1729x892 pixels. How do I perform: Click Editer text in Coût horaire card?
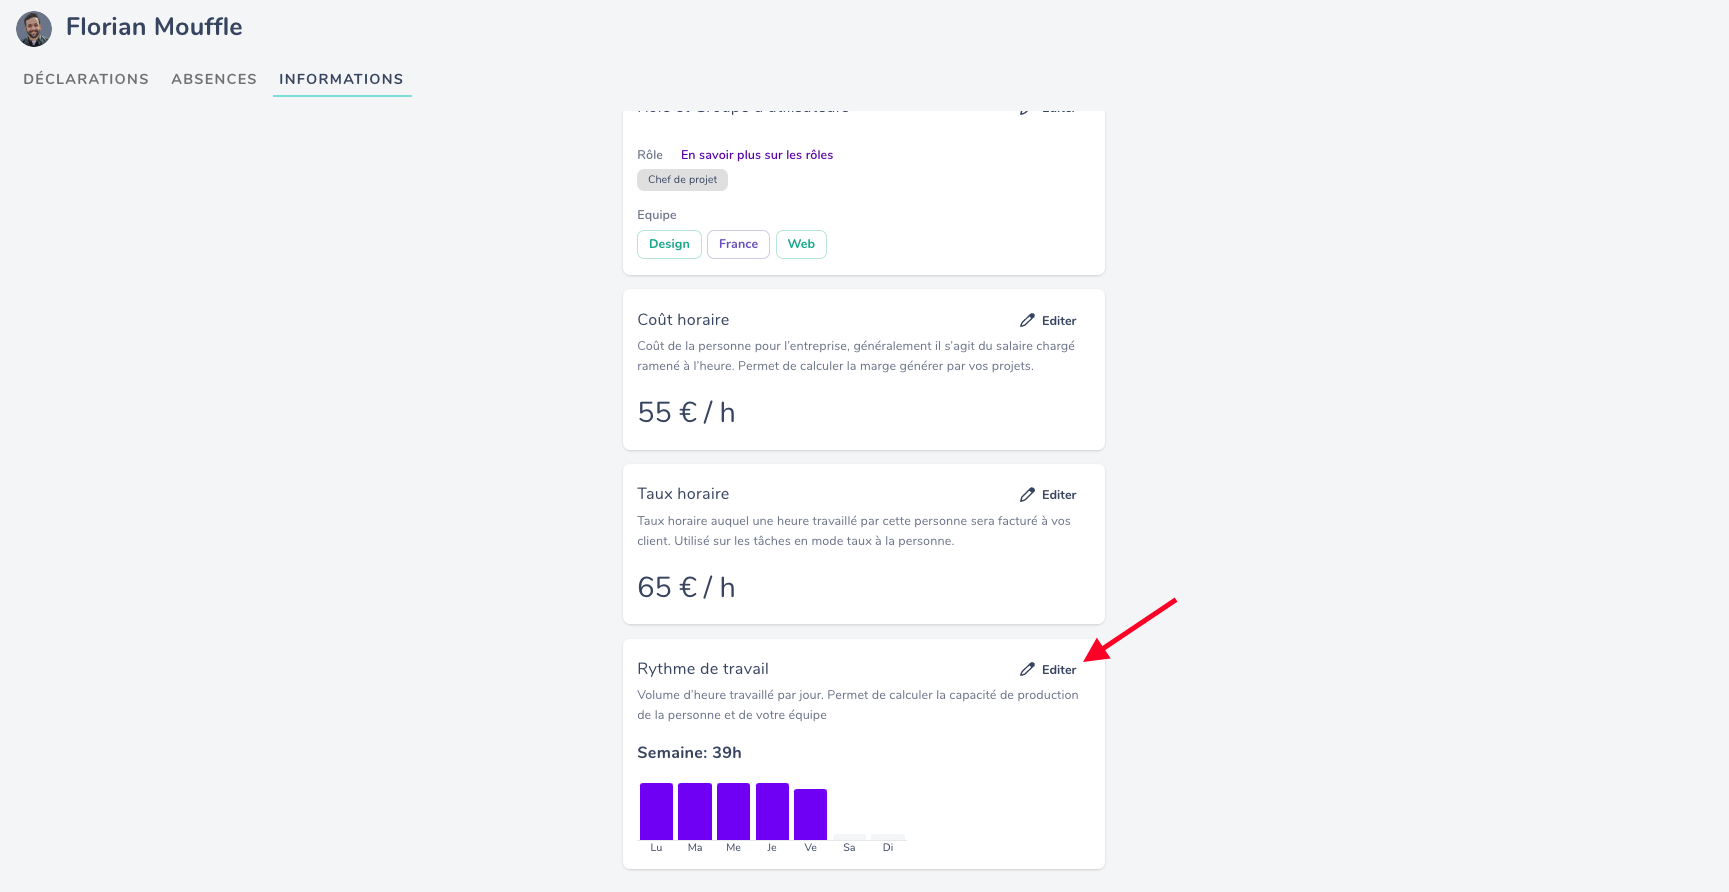pyautogui.click(x=1059, y=321)
